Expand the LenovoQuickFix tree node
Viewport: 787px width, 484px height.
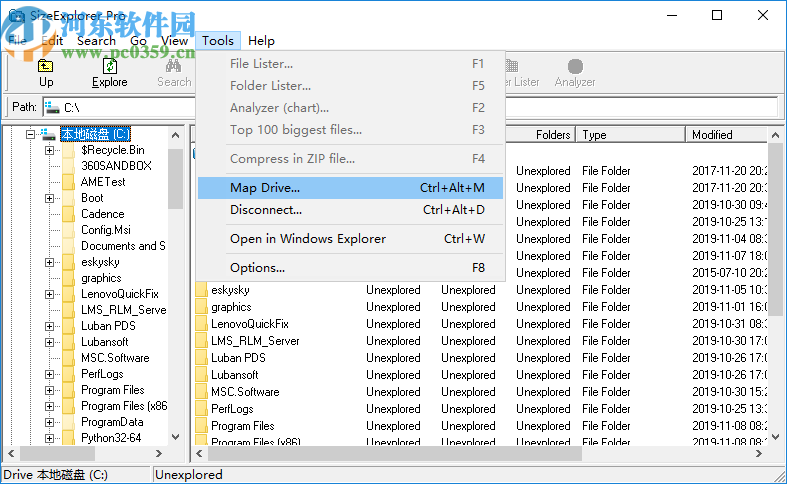point(49,294)
